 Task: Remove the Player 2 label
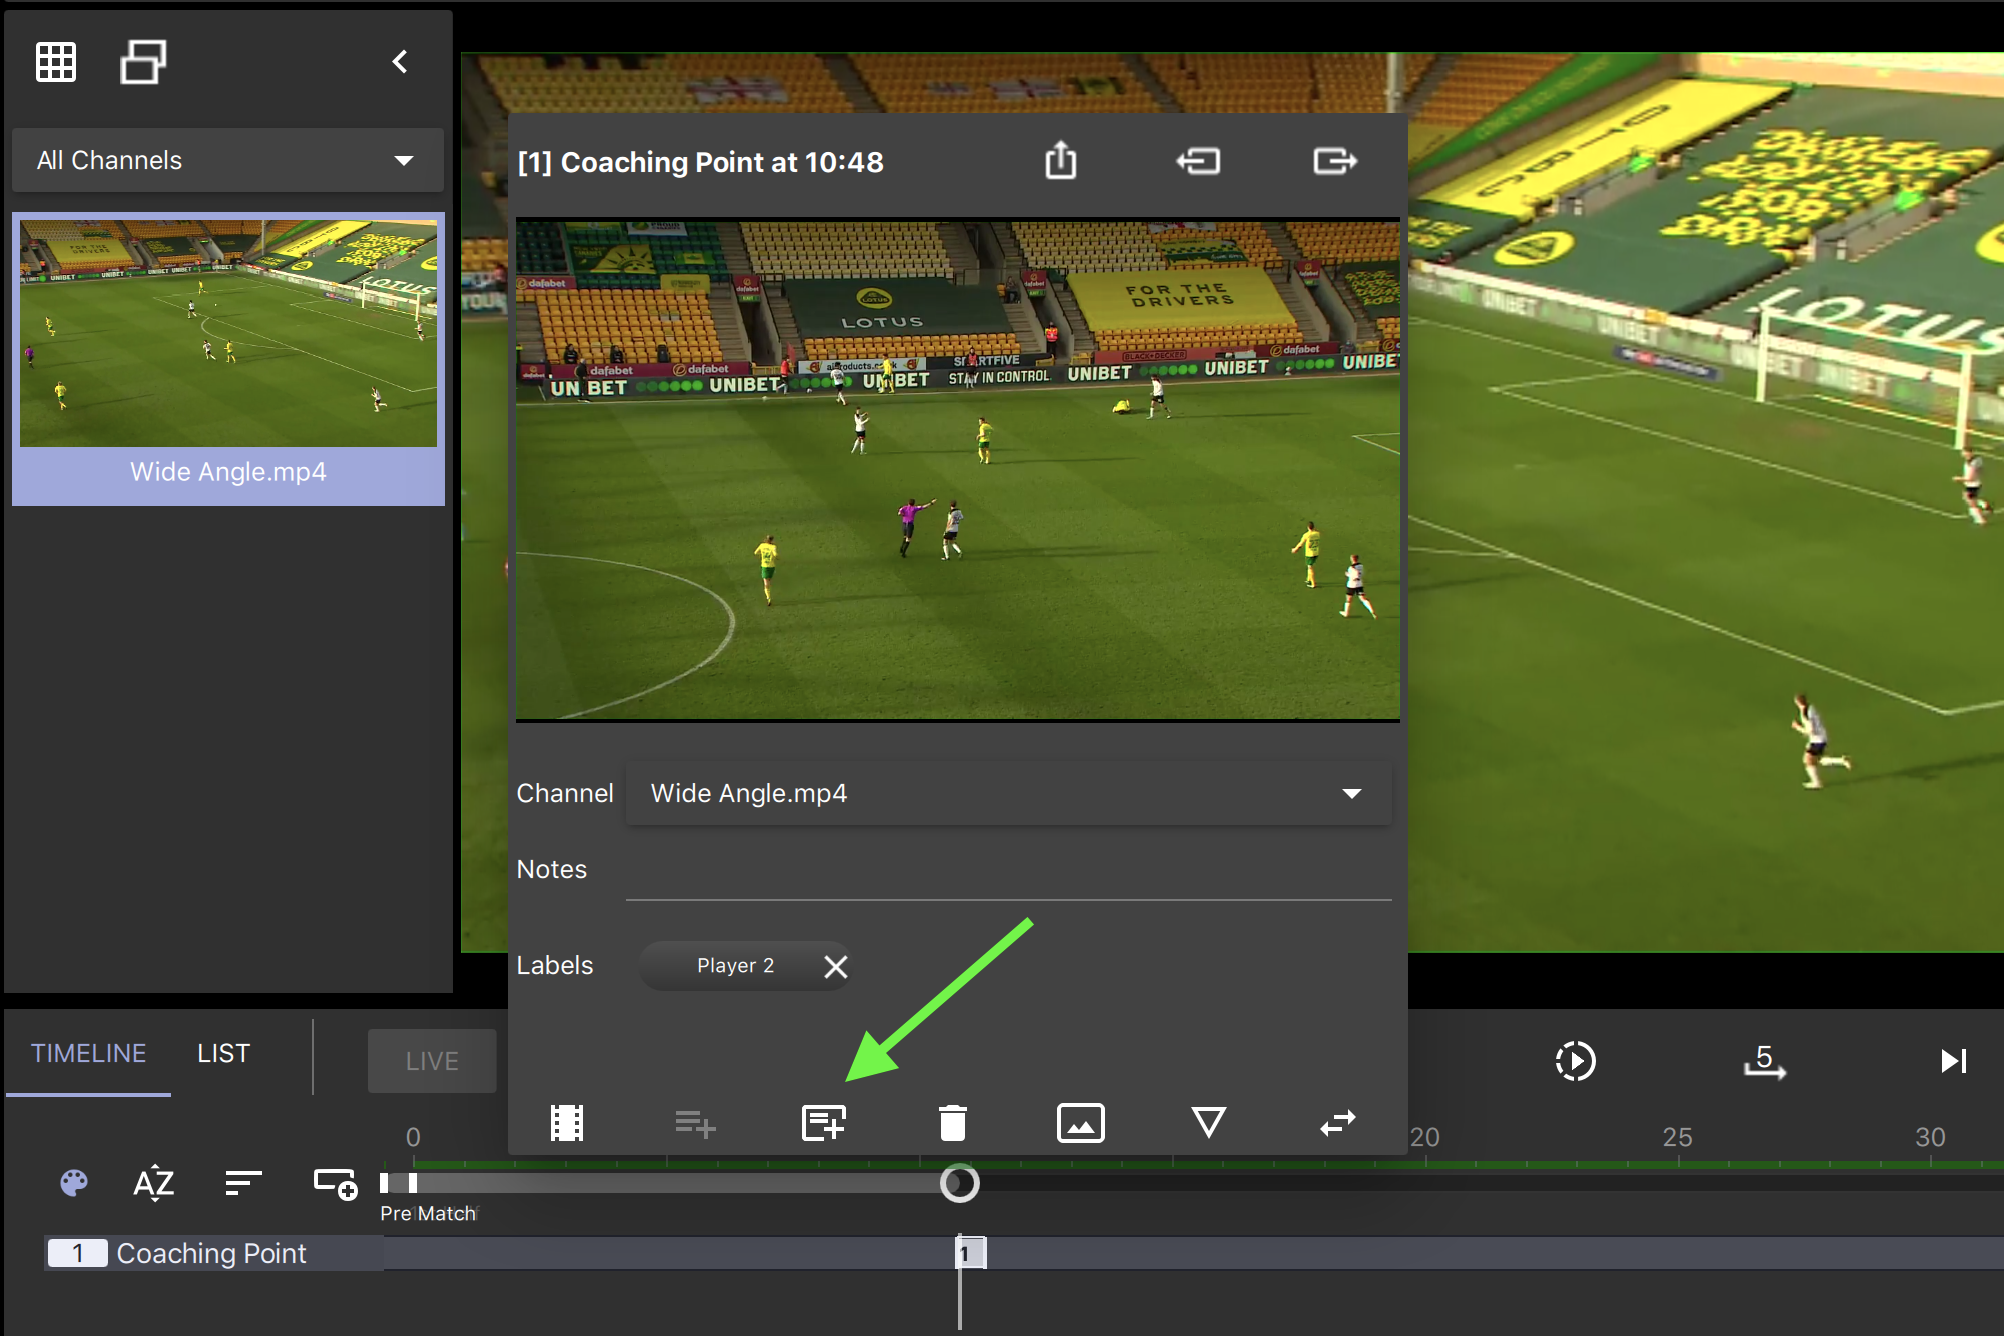pyautogui.click(x=836, y=966)
